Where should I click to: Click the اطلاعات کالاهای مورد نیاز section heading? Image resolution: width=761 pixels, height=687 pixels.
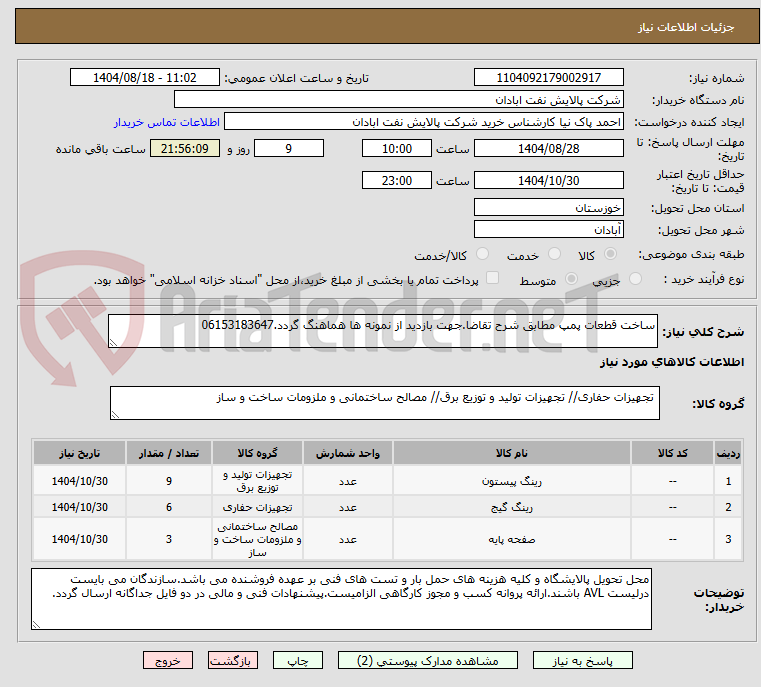pos(672,362)
